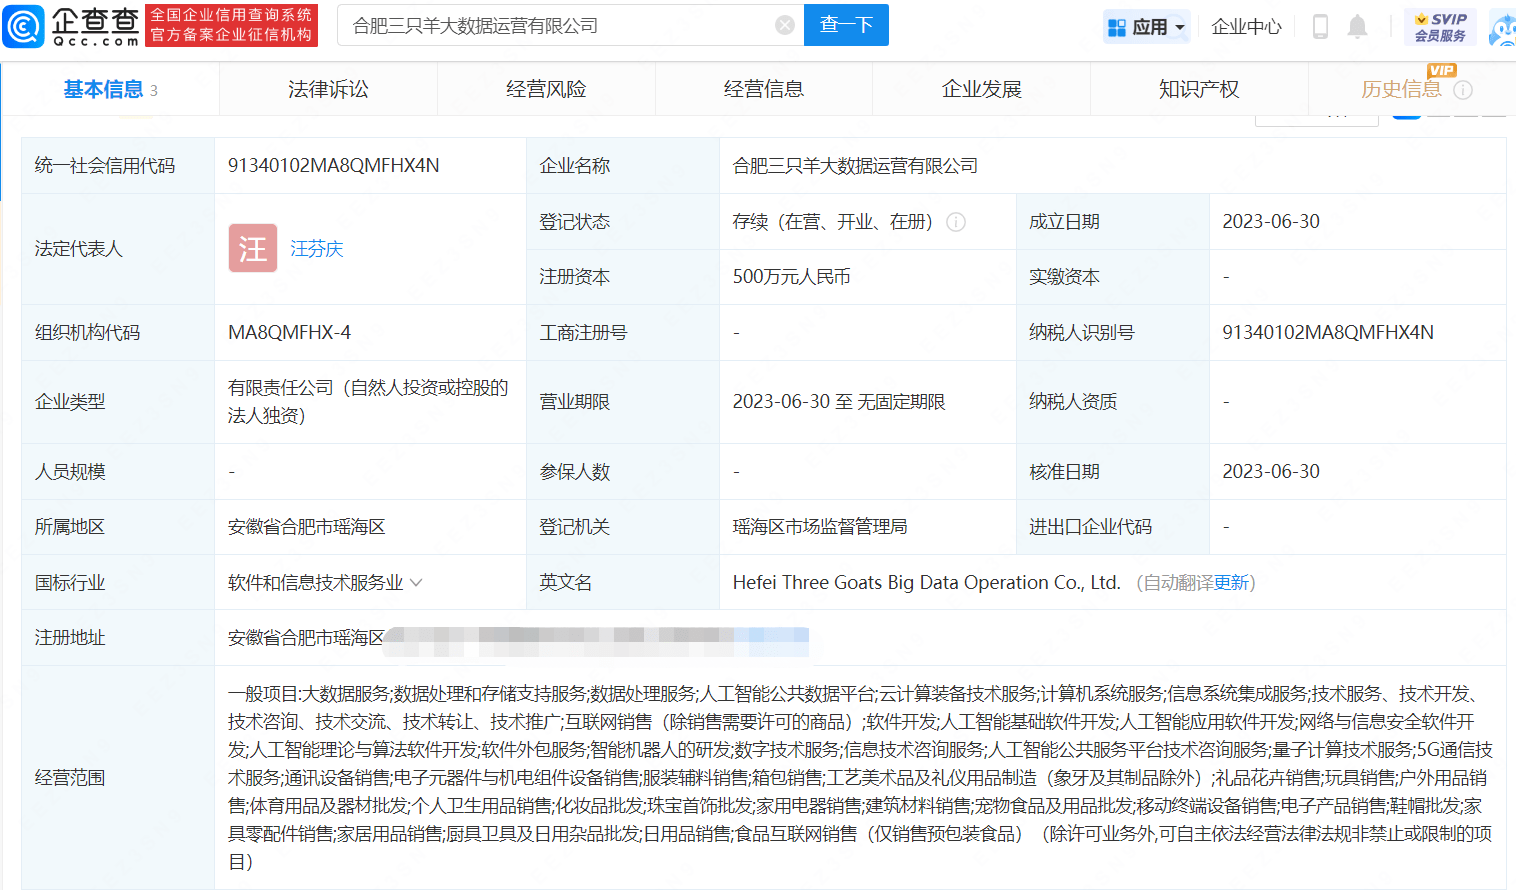Viewport: 1516px width, 890px height.
Task: Open 企业中心 link
Action: click(x=1246, y=27)
